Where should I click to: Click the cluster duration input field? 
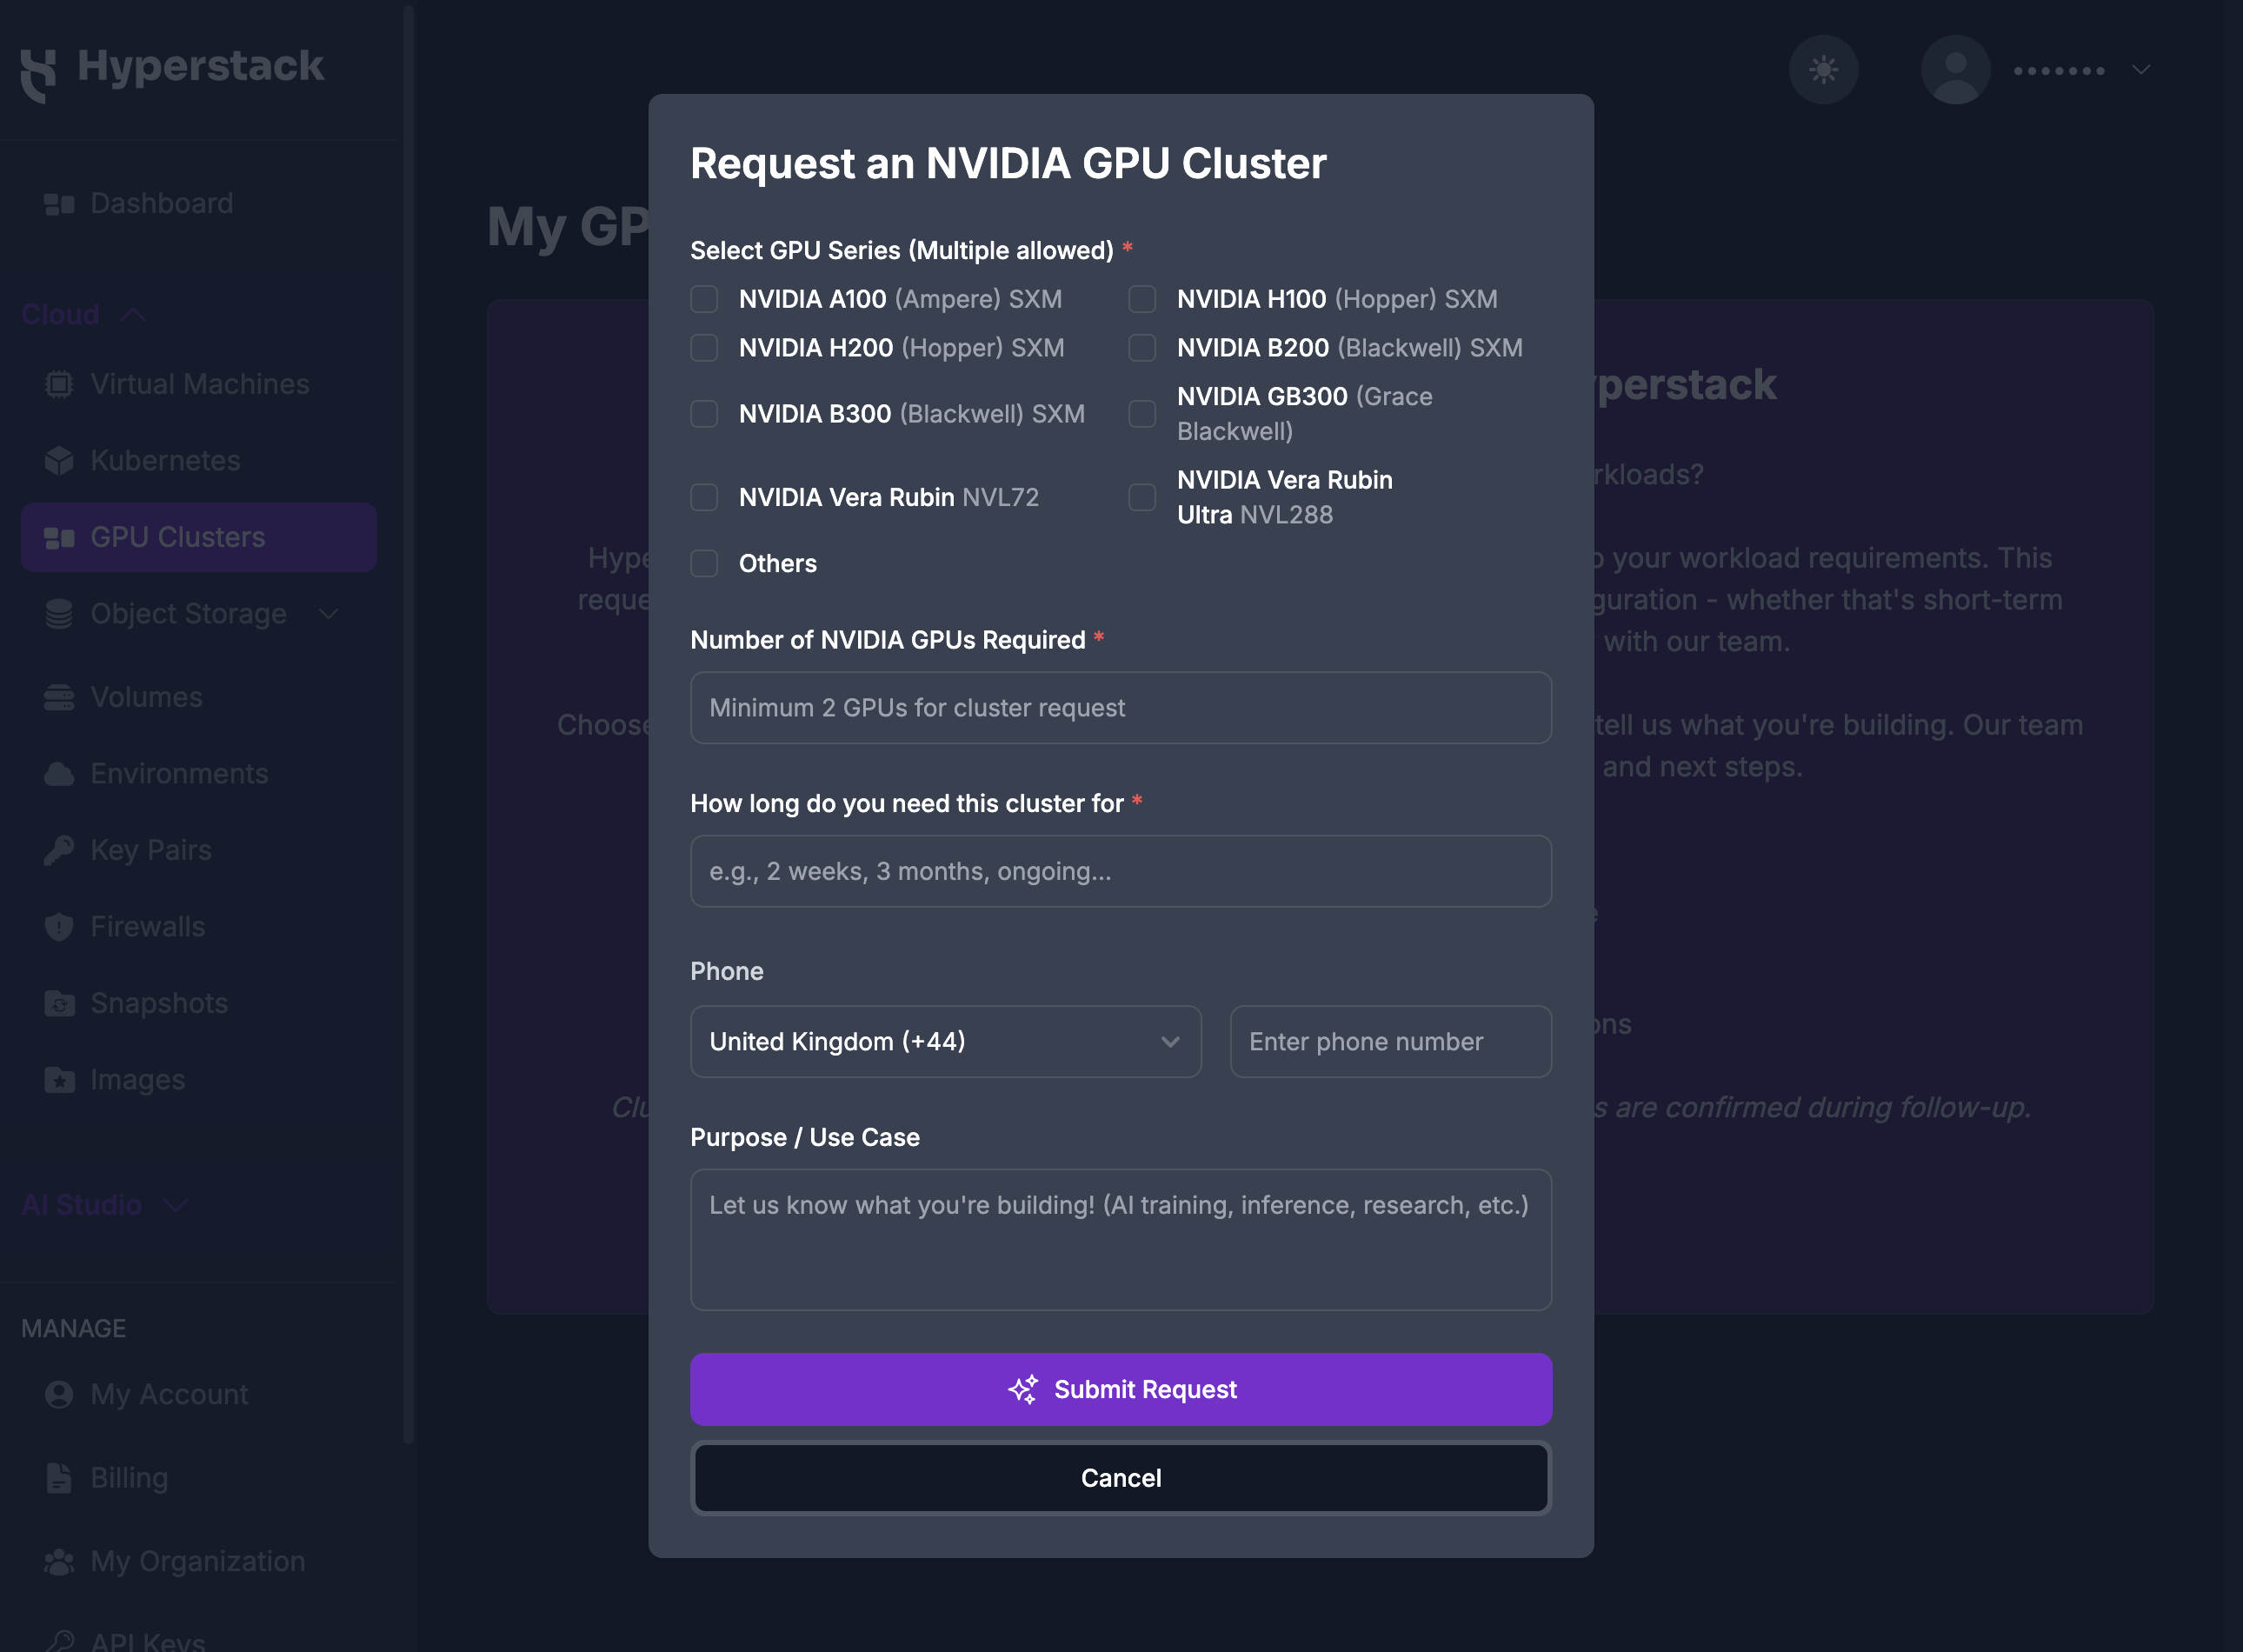pos(1120,871)
